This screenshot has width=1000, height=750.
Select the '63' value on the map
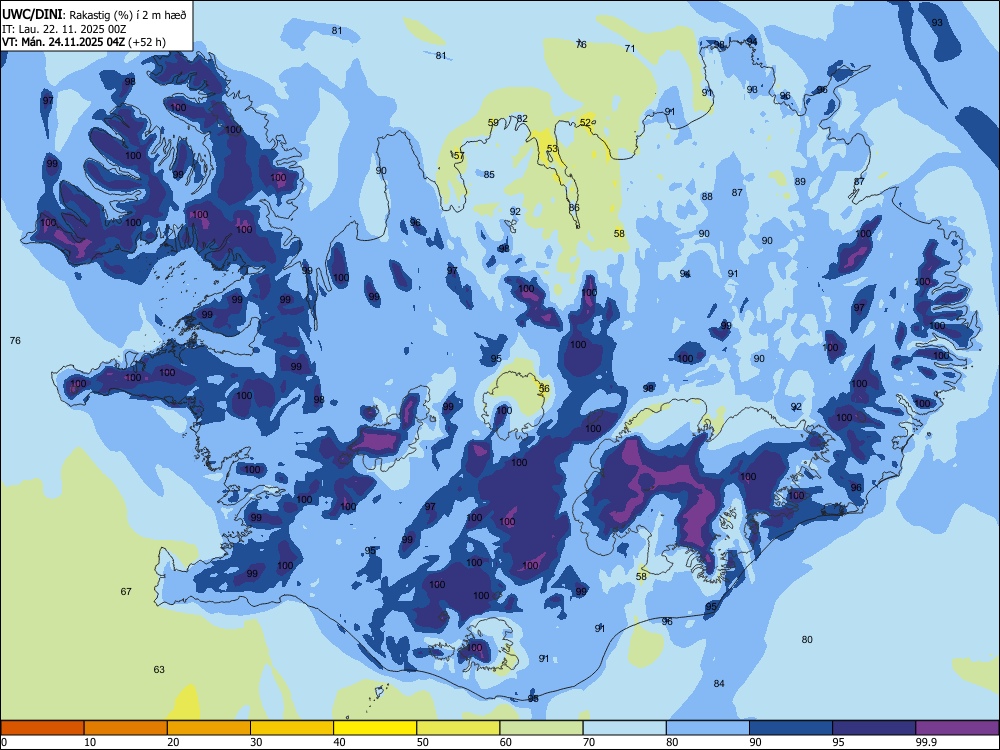(159, 670)
